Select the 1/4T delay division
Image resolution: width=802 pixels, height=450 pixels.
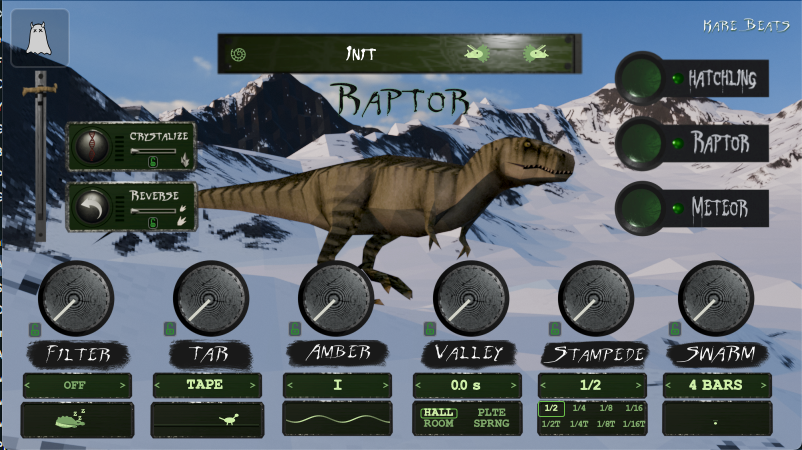579,424
